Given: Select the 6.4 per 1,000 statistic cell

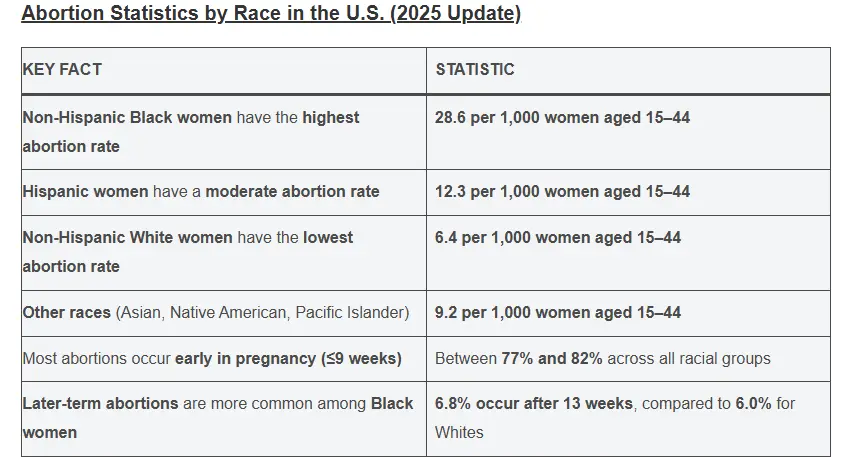Looking at the screenshot, I should click(x=558, y=237).
